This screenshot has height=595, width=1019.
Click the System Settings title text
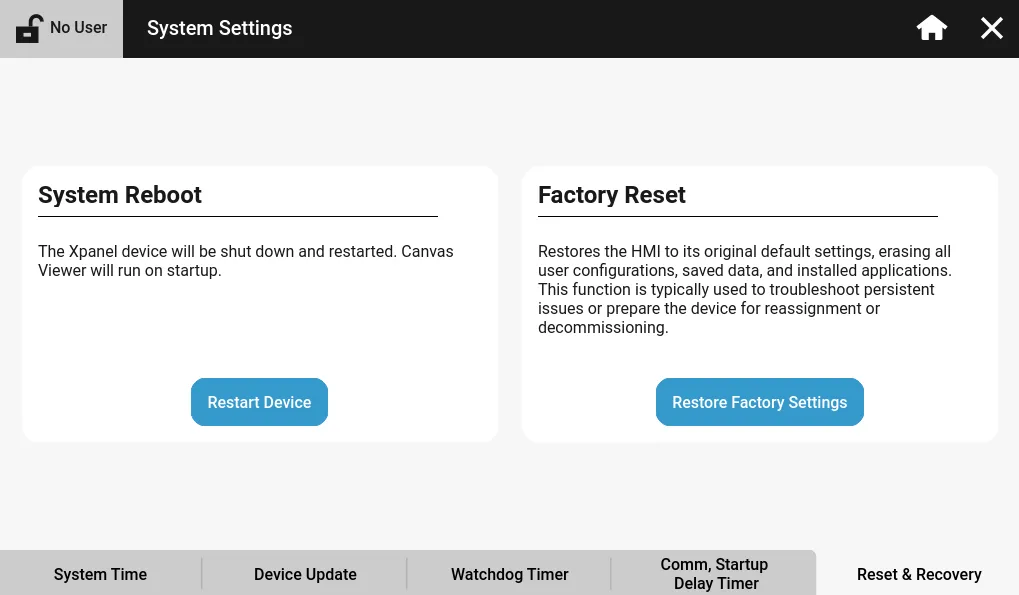click(219, 28)
